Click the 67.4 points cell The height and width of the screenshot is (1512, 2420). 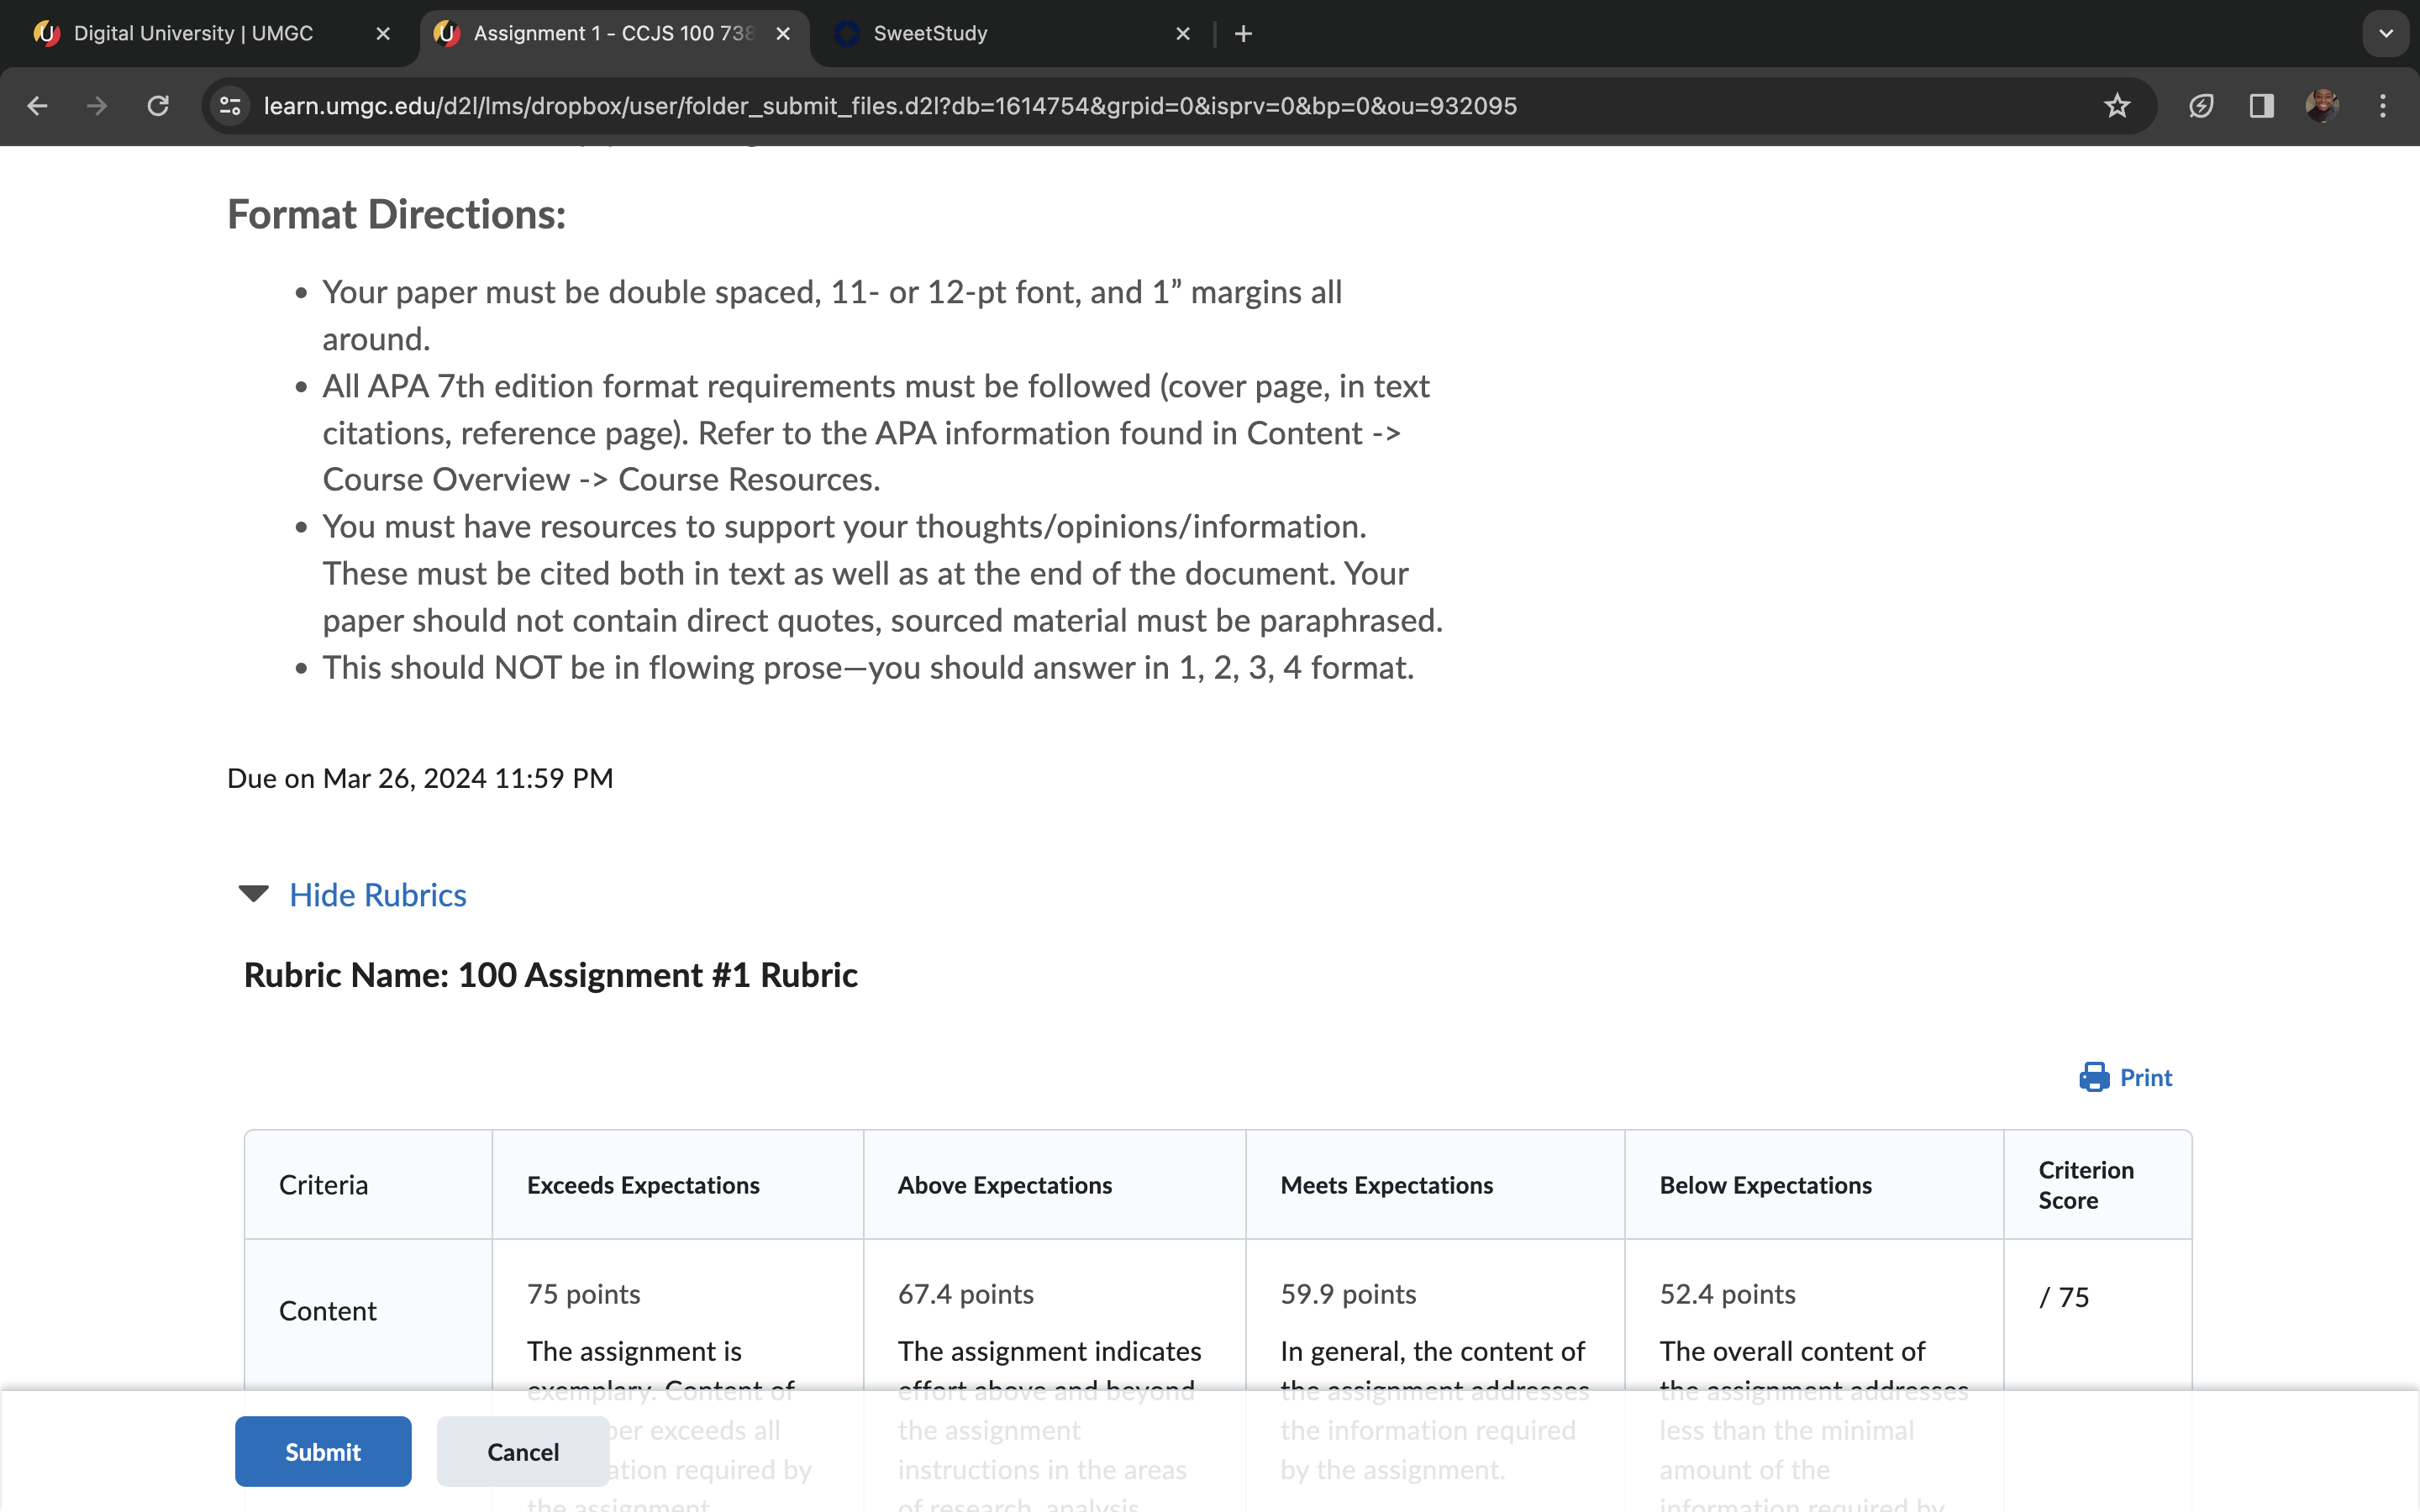pyautogui.click(x=965, y=1294)
